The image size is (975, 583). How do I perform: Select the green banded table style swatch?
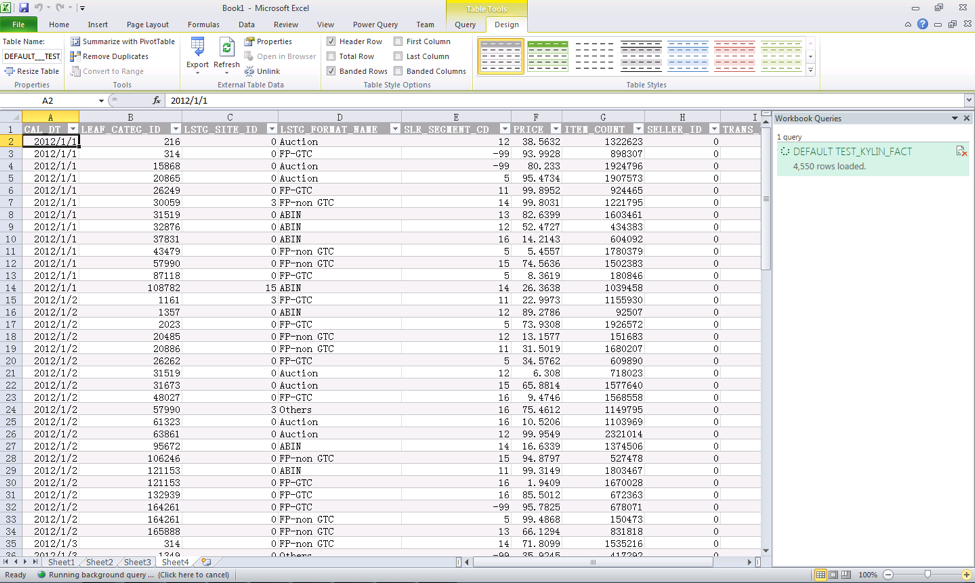coord(547,57)
